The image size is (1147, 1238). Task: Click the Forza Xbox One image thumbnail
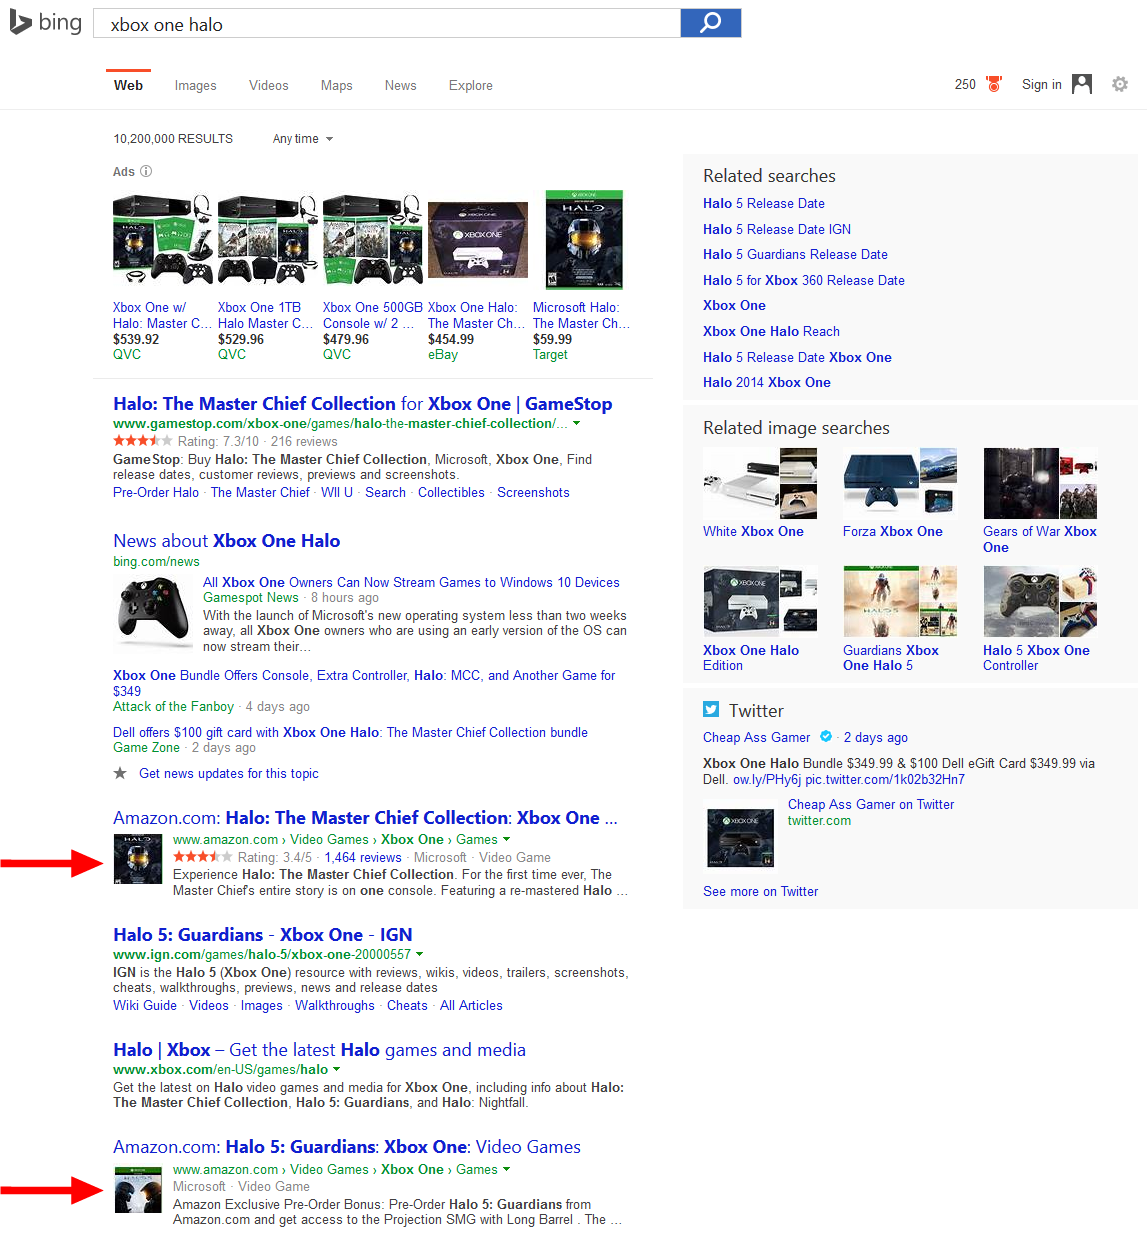(x=900, y=483)
